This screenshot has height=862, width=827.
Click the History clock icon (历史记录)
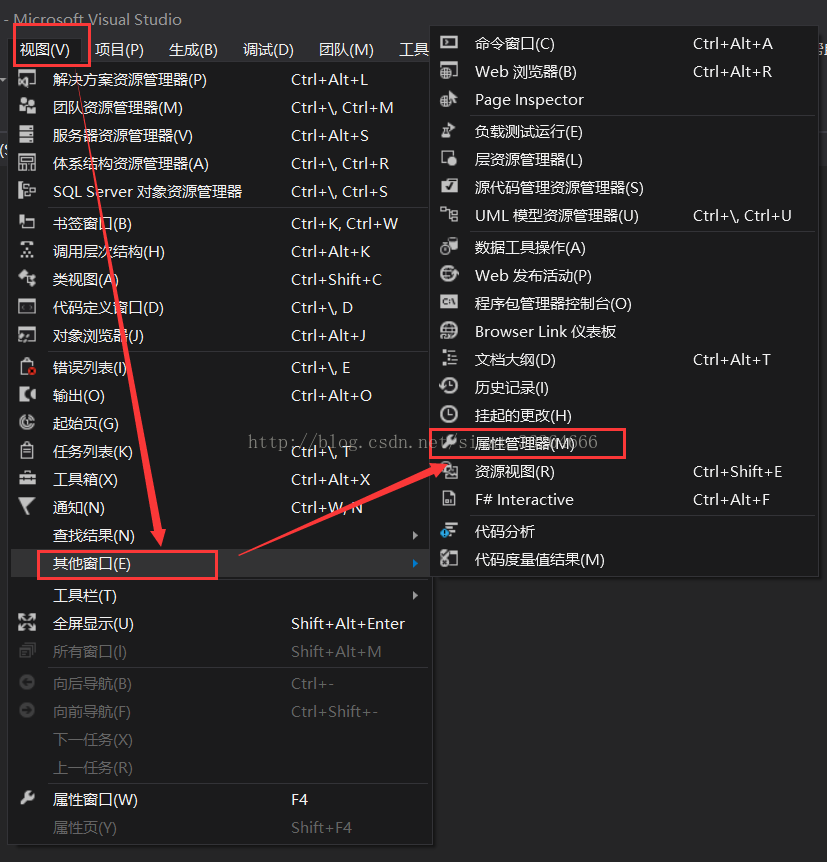449,386
